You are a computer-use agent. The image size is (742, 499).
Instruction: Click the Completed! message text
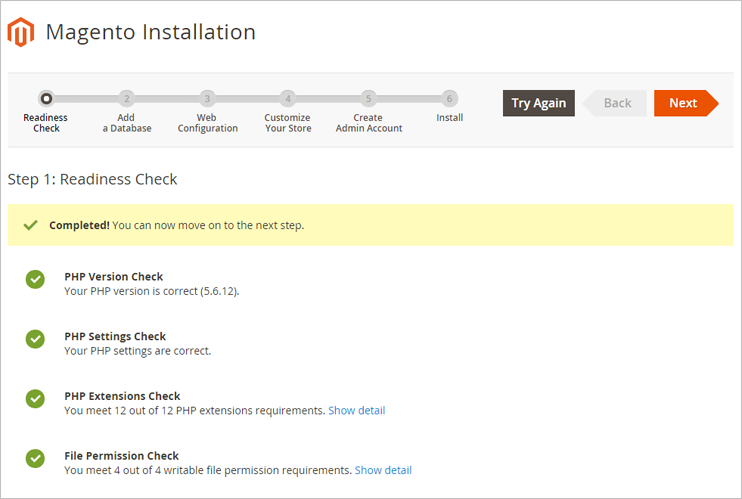point(177,225)
